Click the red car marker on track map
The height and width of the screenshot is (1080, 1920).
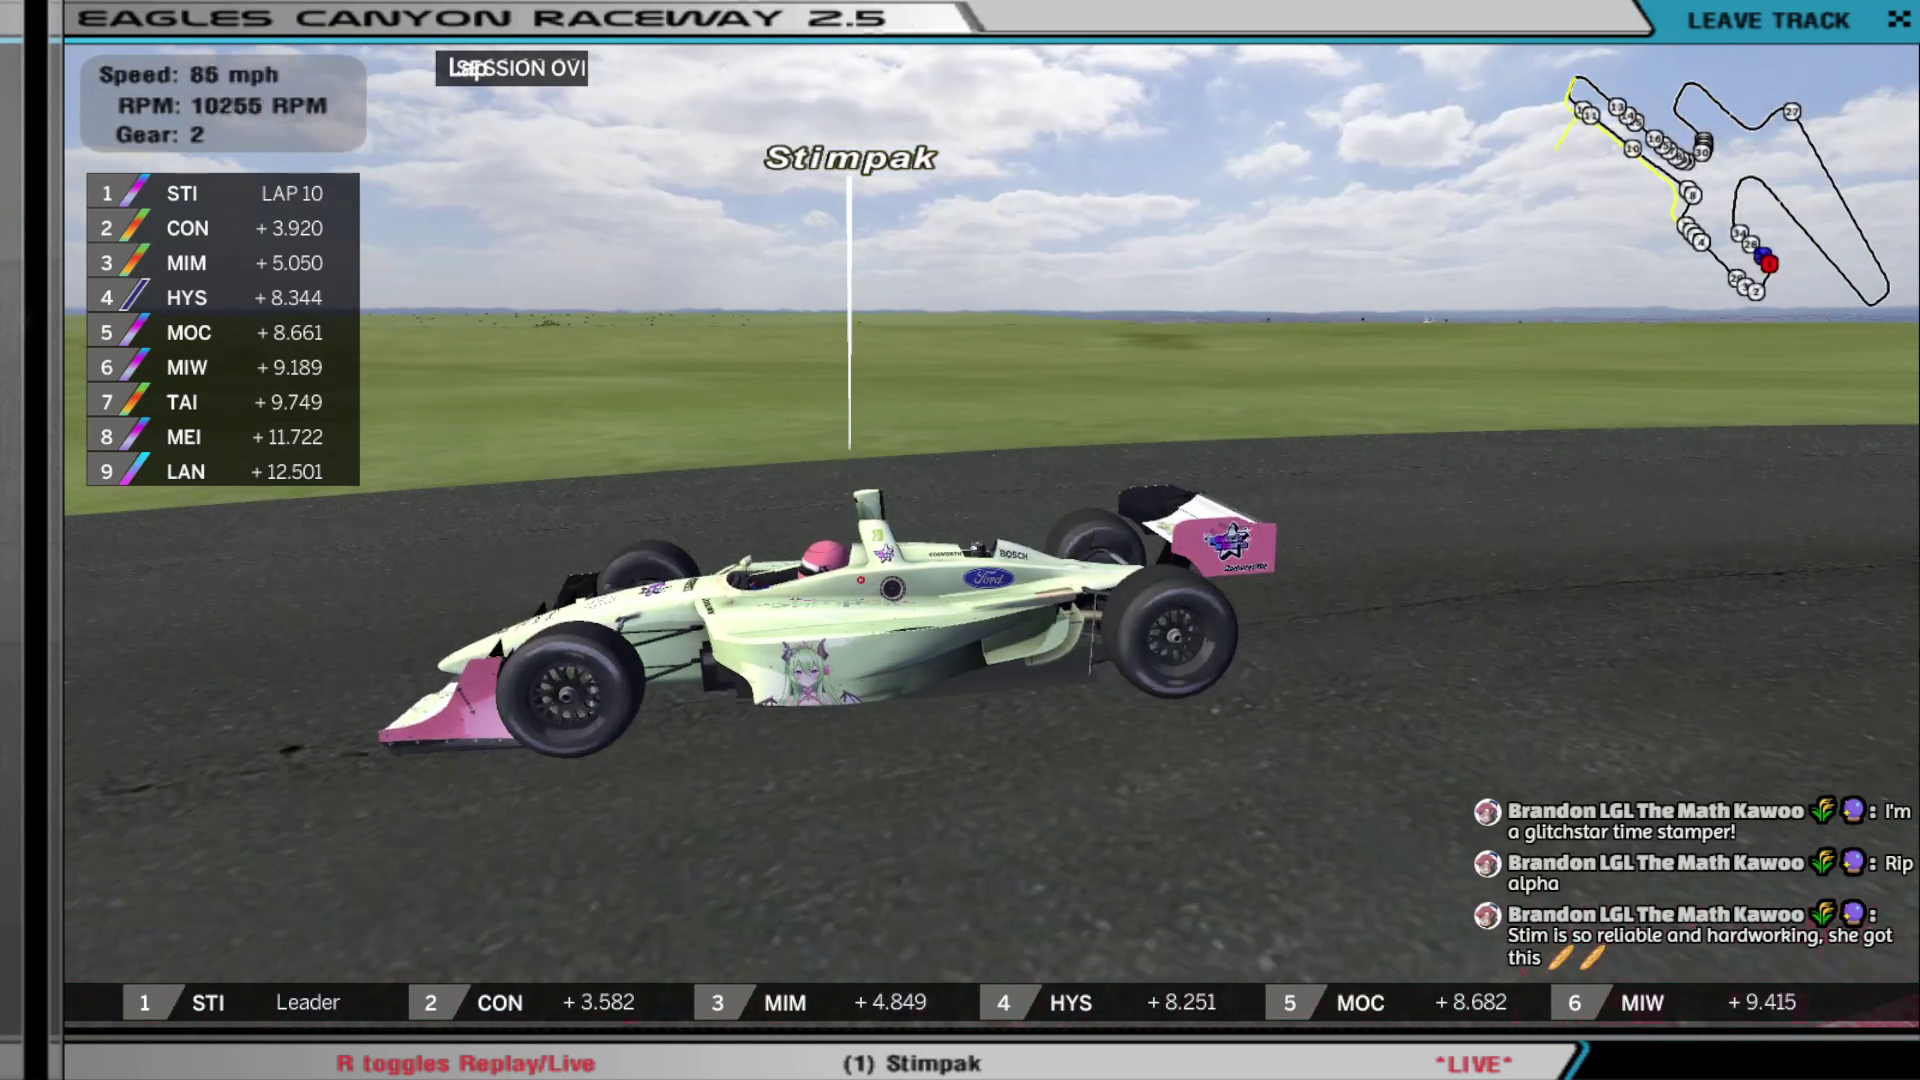(x=1769, y=264)
